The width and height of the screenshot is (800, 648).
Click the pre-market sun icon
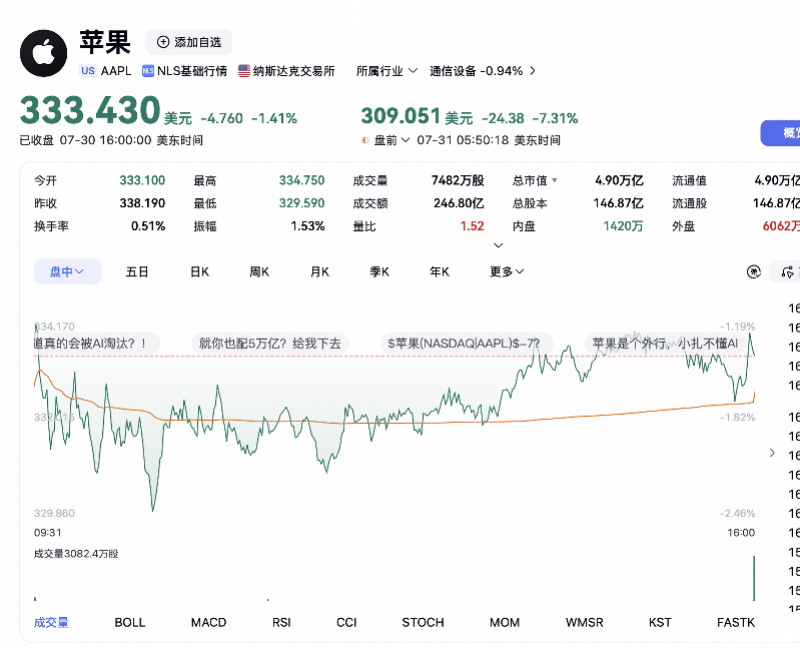(x=365, y=140)
